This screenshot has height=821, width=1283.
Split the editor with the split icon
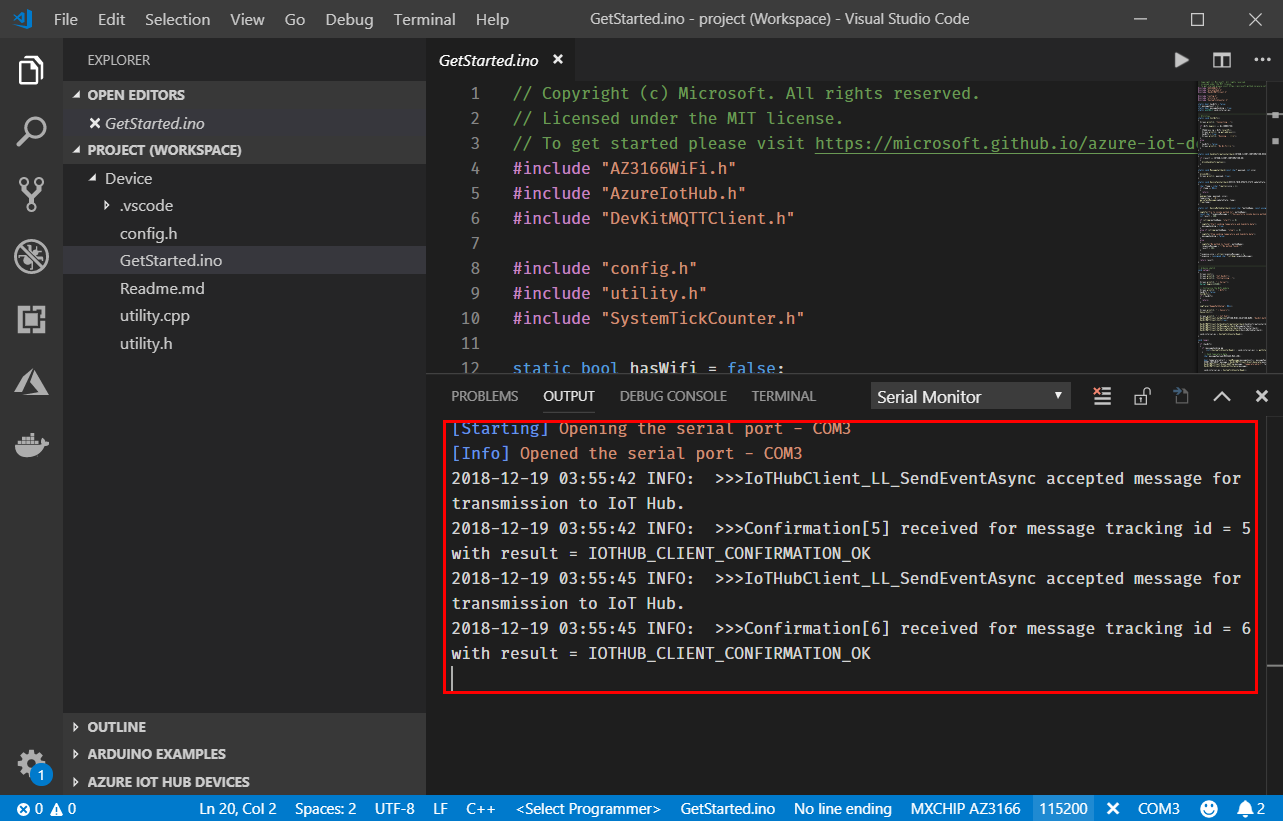pyautogui.click(x=1221, y=60)
